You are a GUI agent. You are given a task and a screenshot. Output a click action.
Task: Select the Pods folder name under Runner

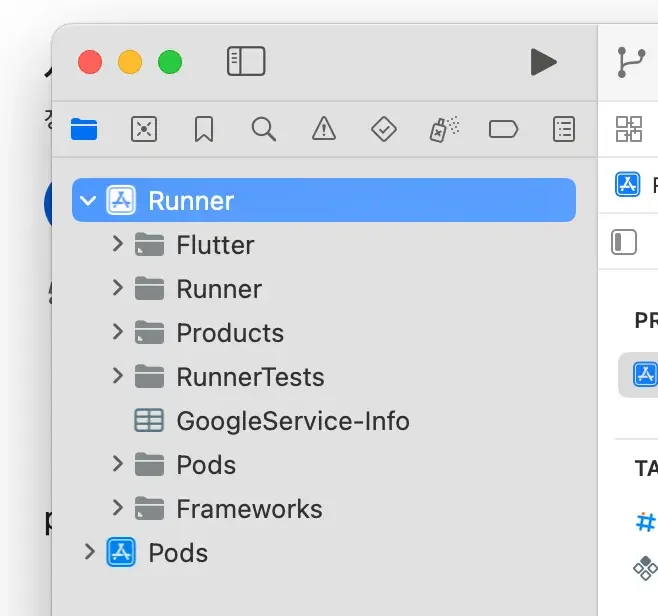point(206,465)
